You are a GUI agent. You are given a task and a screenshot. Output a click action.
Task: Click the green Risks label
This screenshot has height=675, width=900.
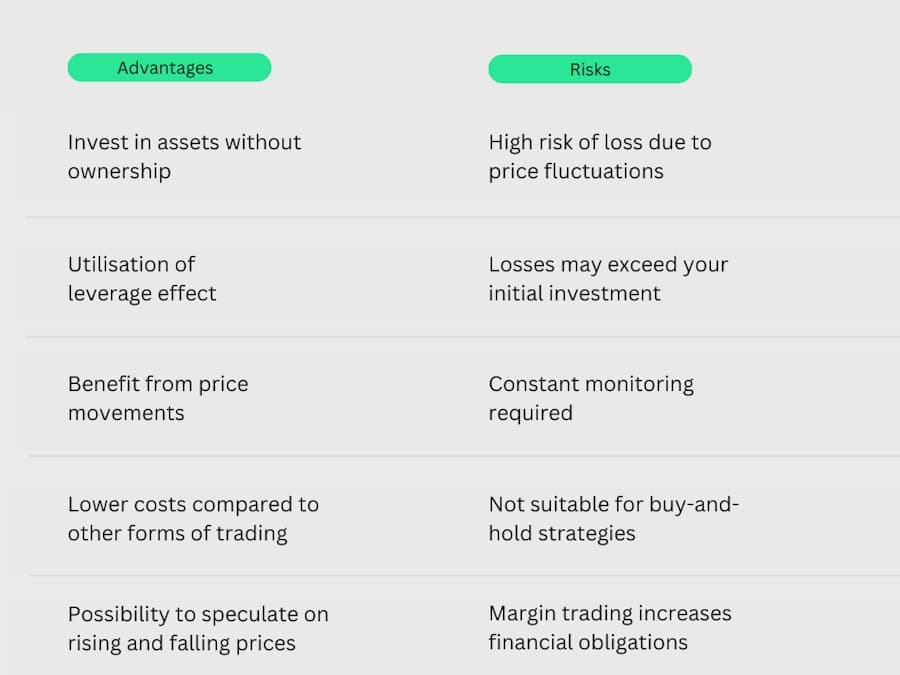coord(590,69)
